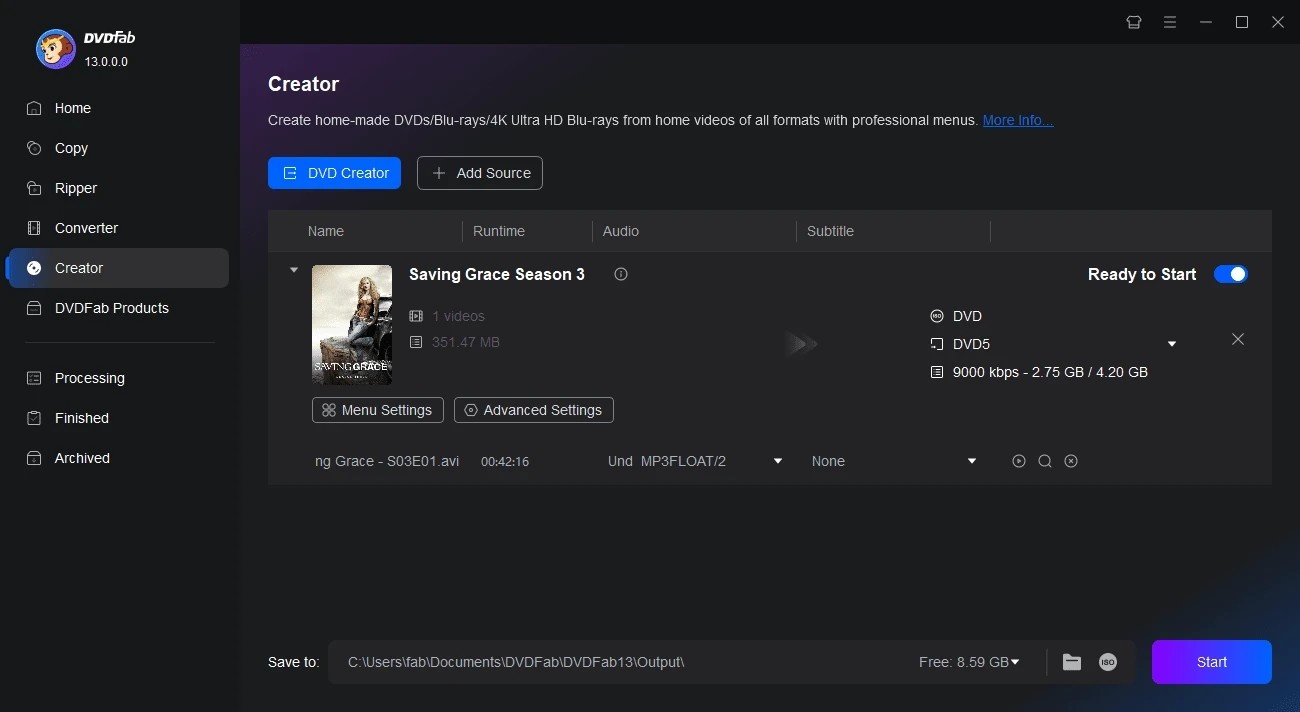This screenshot has height=712, width=1300.
Task: Open the Finished tasks panel
Action: [x=80, y=418]
